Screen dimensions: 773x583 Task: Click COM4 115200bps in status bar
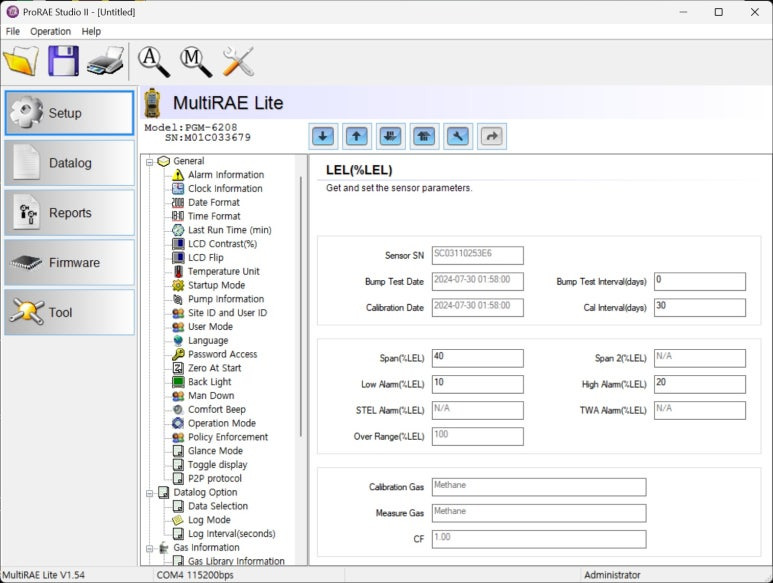pyautogui.click(x=195, y=575)
